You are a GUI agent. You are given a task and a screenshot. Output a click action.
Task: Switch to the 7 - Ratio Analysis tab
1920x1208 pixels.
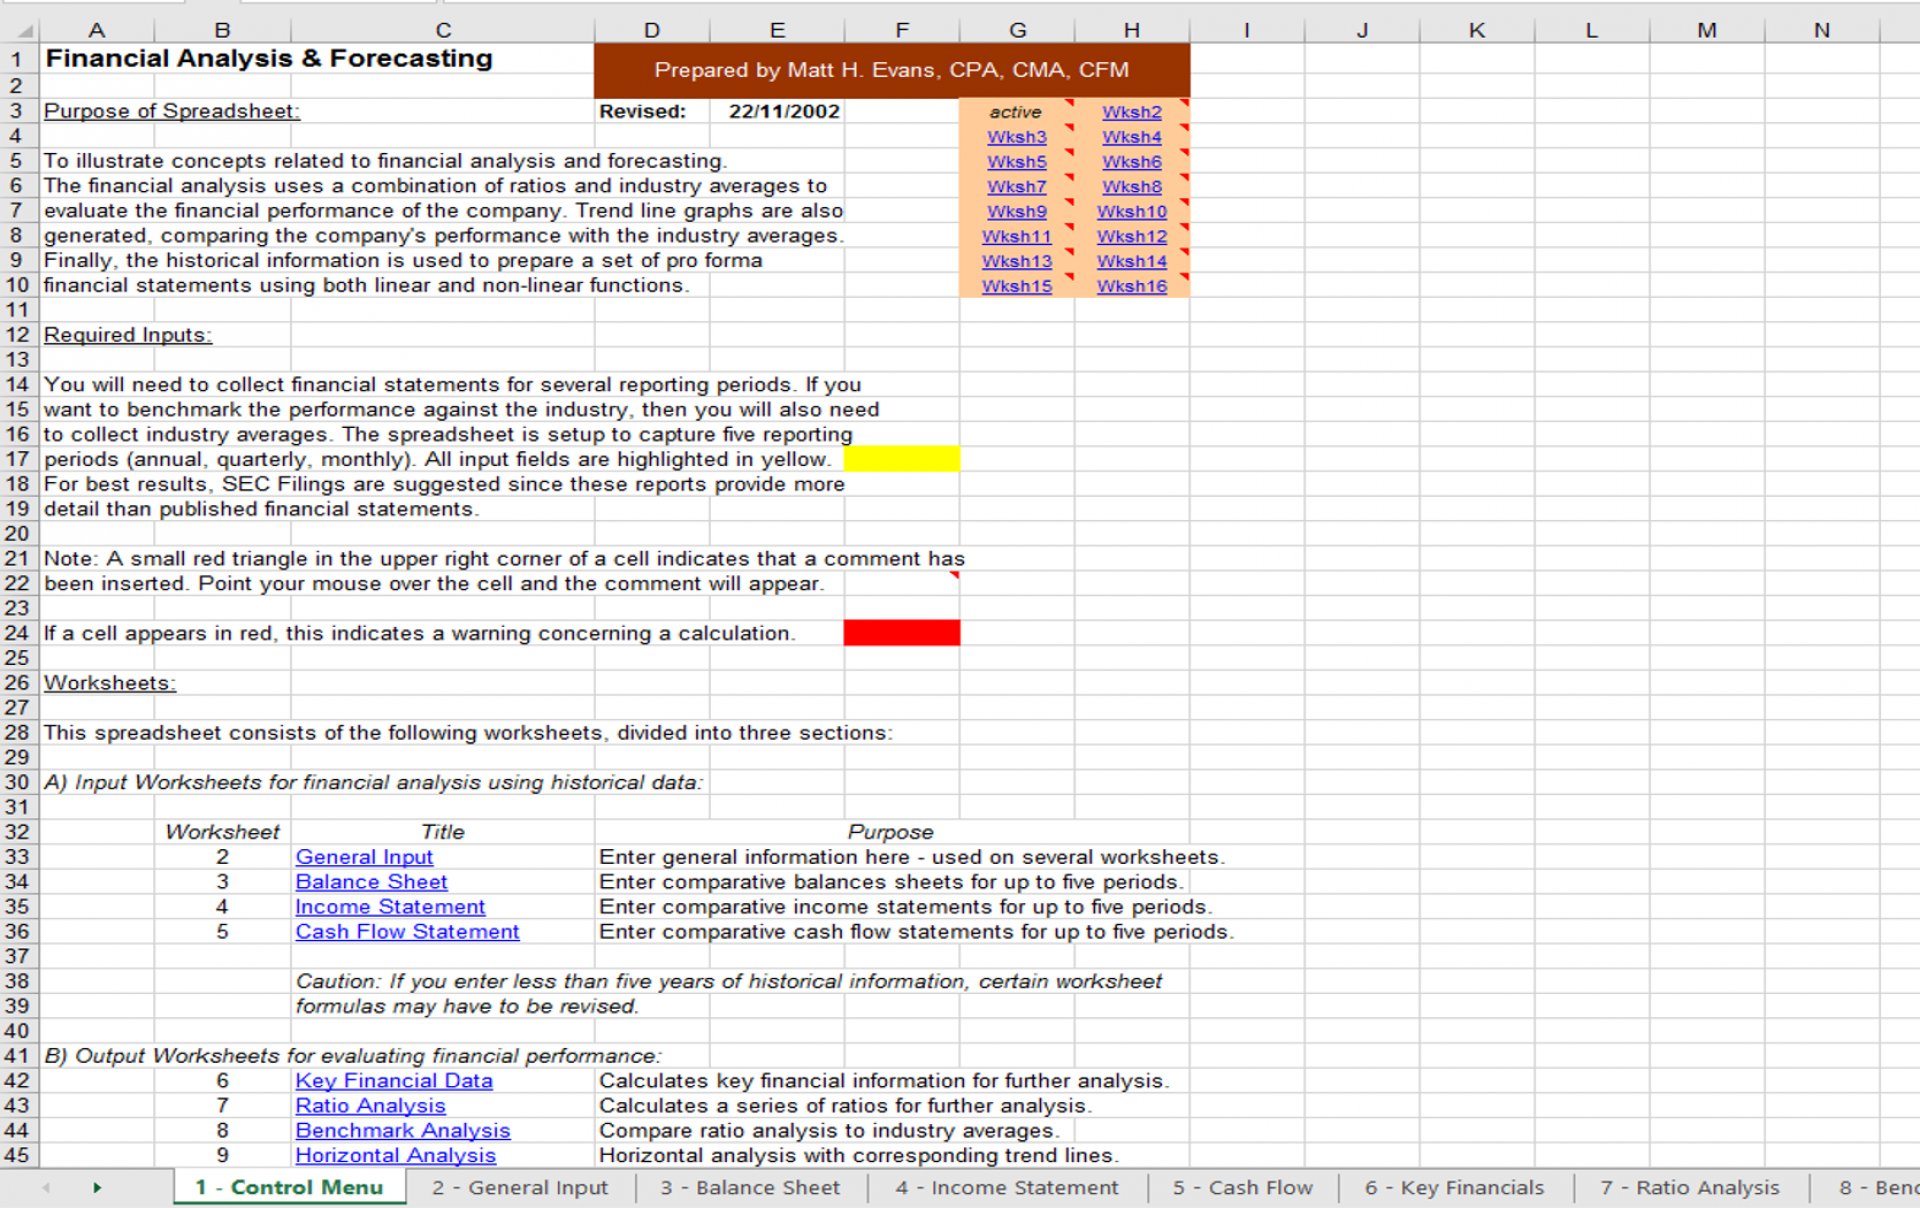pyautogui.click(x=1690, y=1187)
